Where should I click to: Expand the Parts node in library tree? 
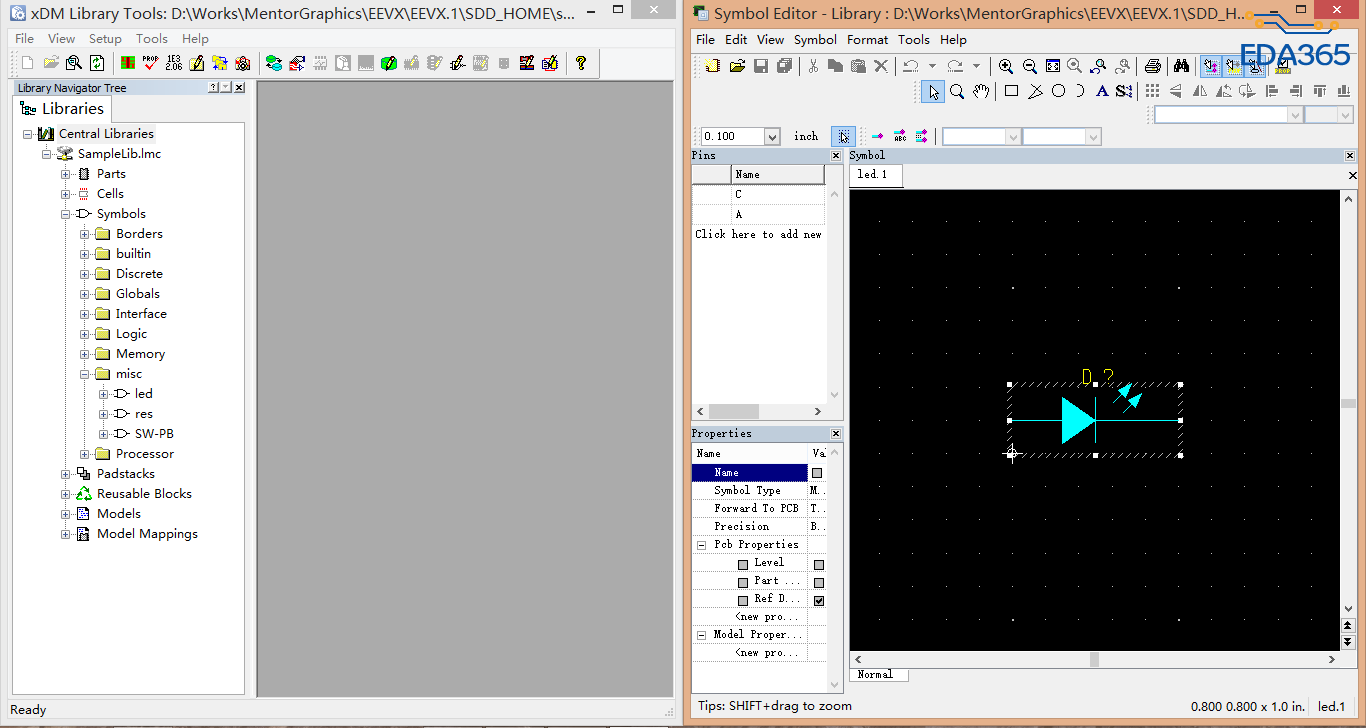click(x=66, y=174)
